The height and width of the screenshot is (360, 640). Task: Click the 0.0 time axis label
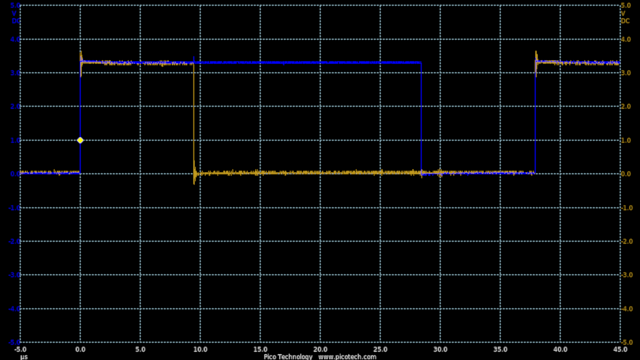(80, 350)
